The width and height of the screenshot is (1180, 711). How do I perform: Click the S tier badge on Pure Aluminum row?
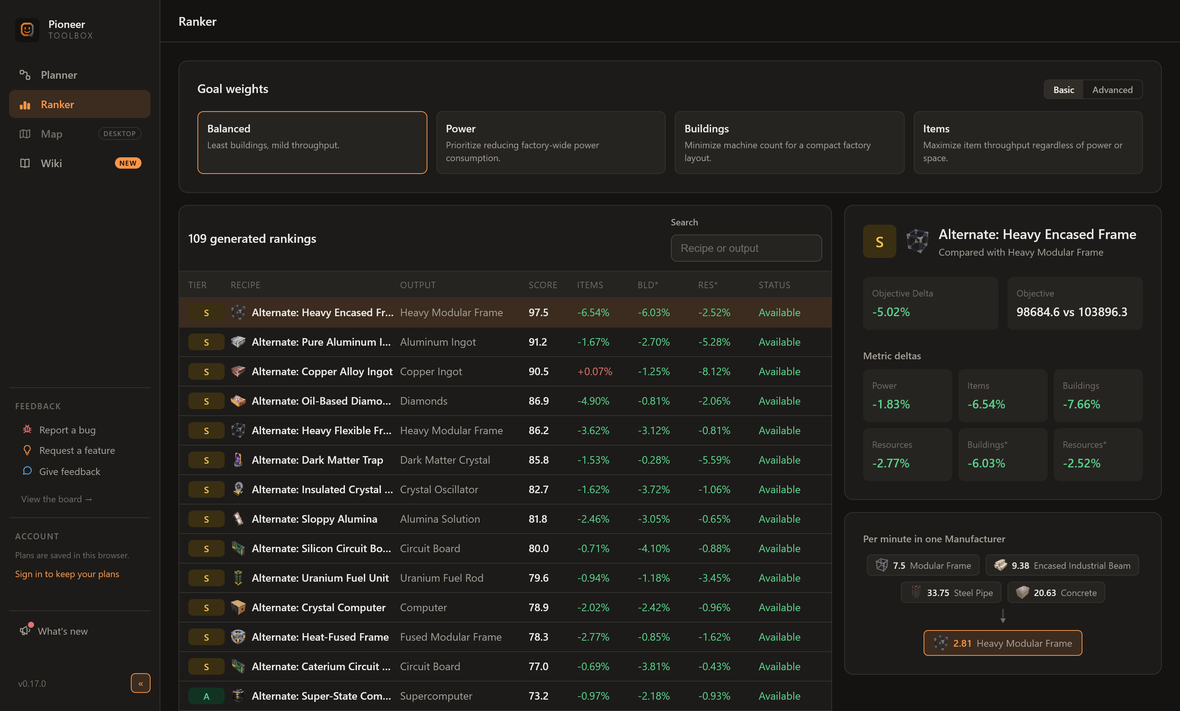(206, 342)
